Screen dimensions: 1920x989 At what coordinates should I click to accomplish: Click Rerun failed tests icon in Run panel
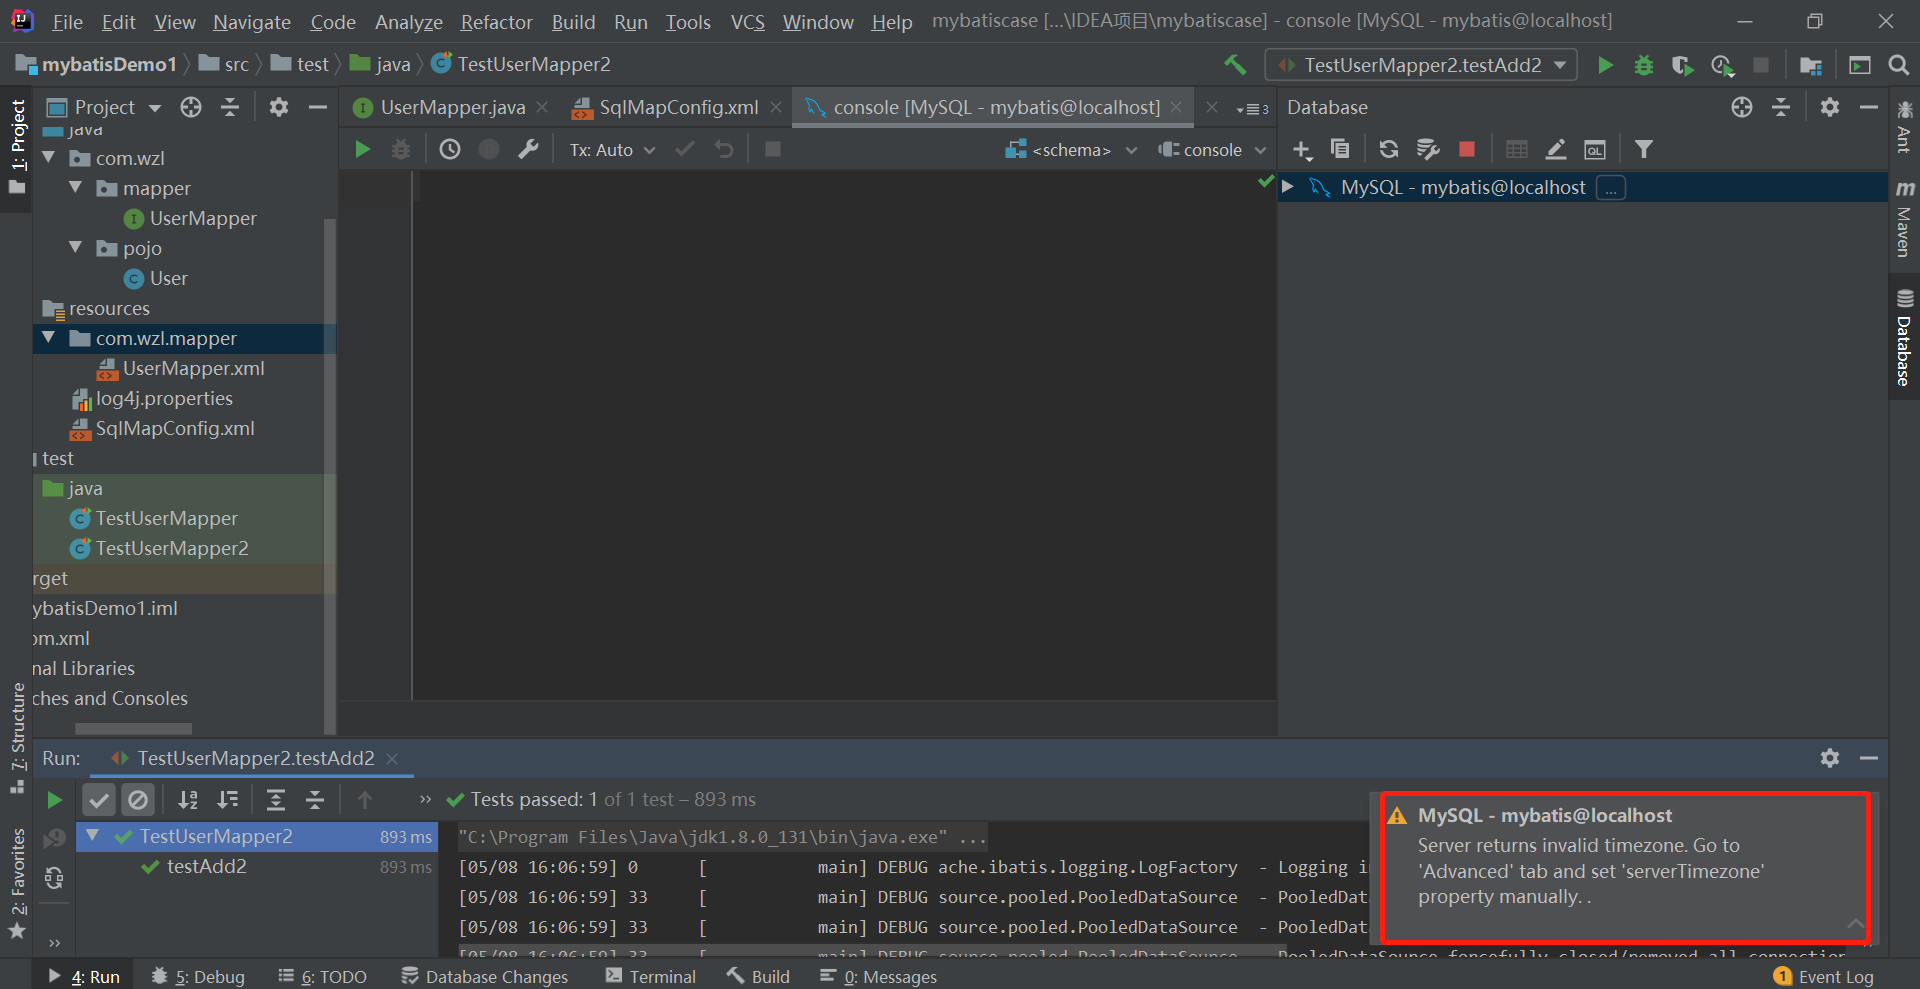[x=54, y=838]
